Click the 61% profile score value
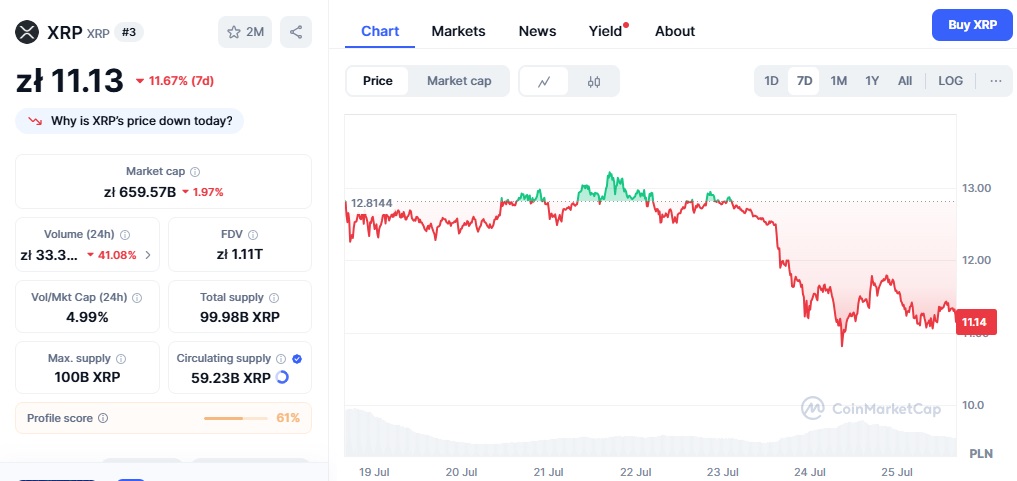The height and width of the screenshot is (481, 1017). pos(288,418)
